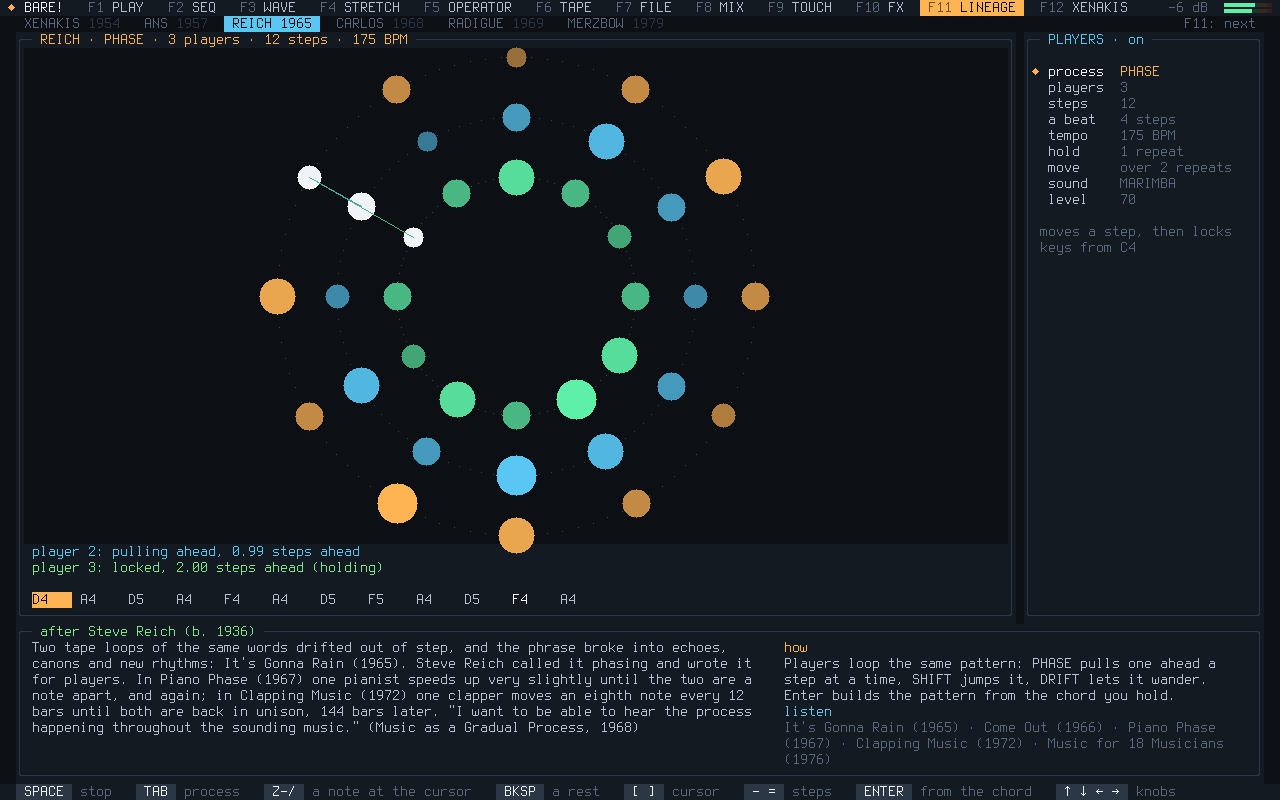Image resolution: width=1280 pixels, height=800 pixels.
Task: Click the sound MARIMBA value
Action: [x=1148, y=184]
